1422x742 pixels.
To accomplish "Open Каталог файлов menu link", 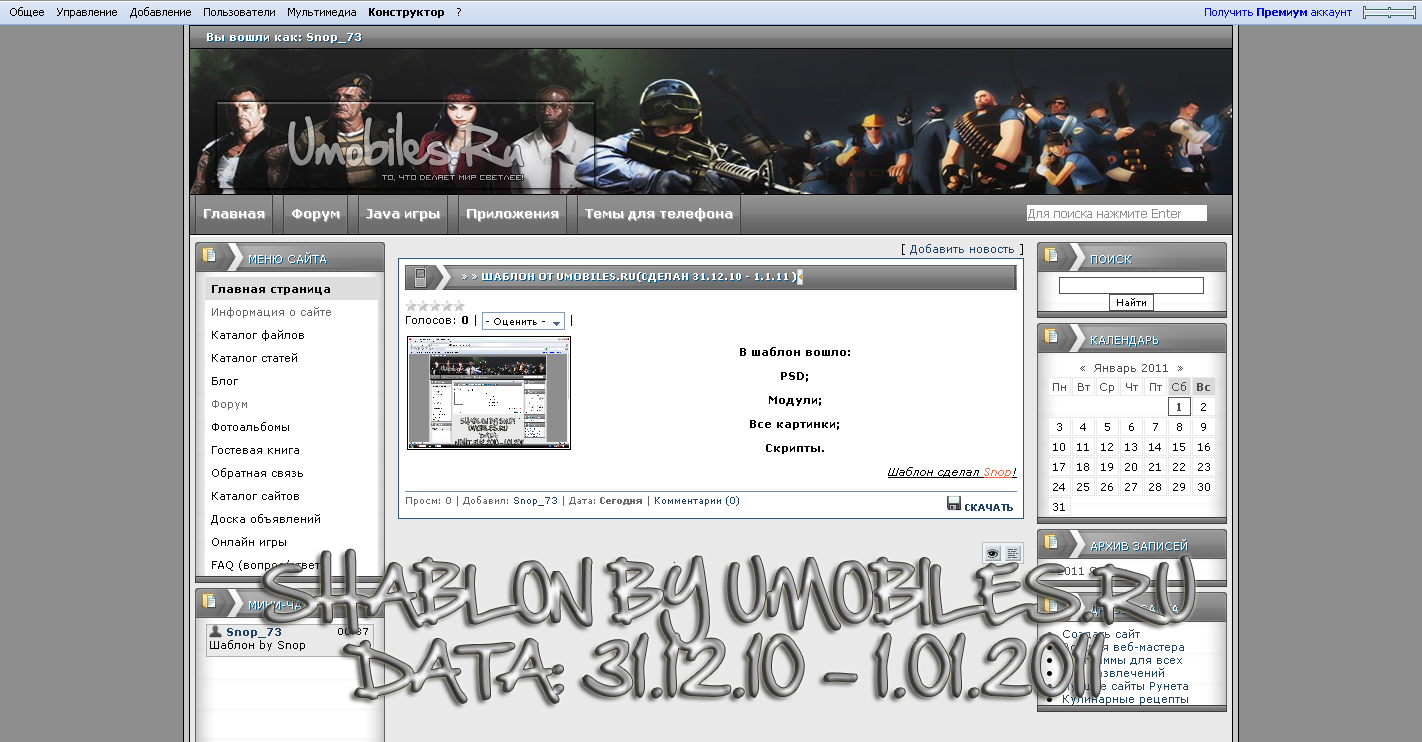I will click(x=257, y=335).
